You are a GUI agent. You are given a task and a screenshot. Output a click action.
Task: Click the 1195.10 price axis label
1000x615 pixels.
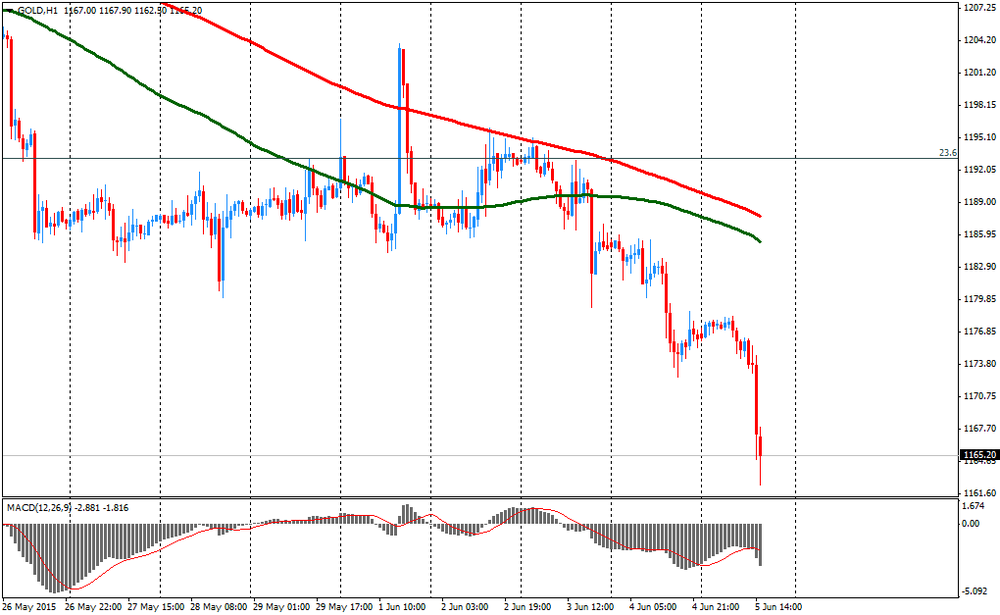pos(980,137)
